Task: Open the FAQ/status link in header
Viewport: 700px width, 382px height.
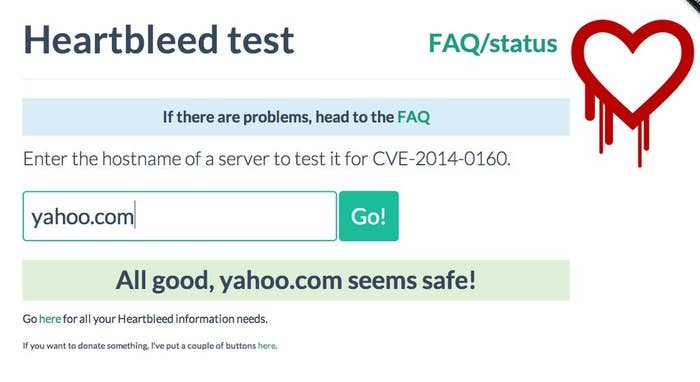Action: [493, 44]
